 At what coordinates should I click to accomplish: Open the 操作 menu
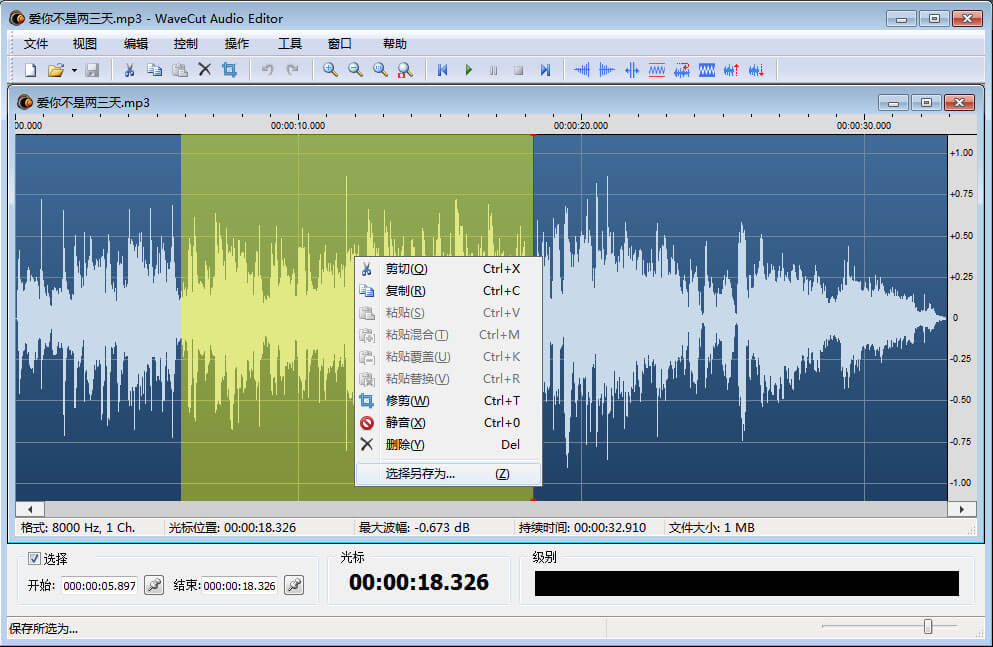click(237, 44)
